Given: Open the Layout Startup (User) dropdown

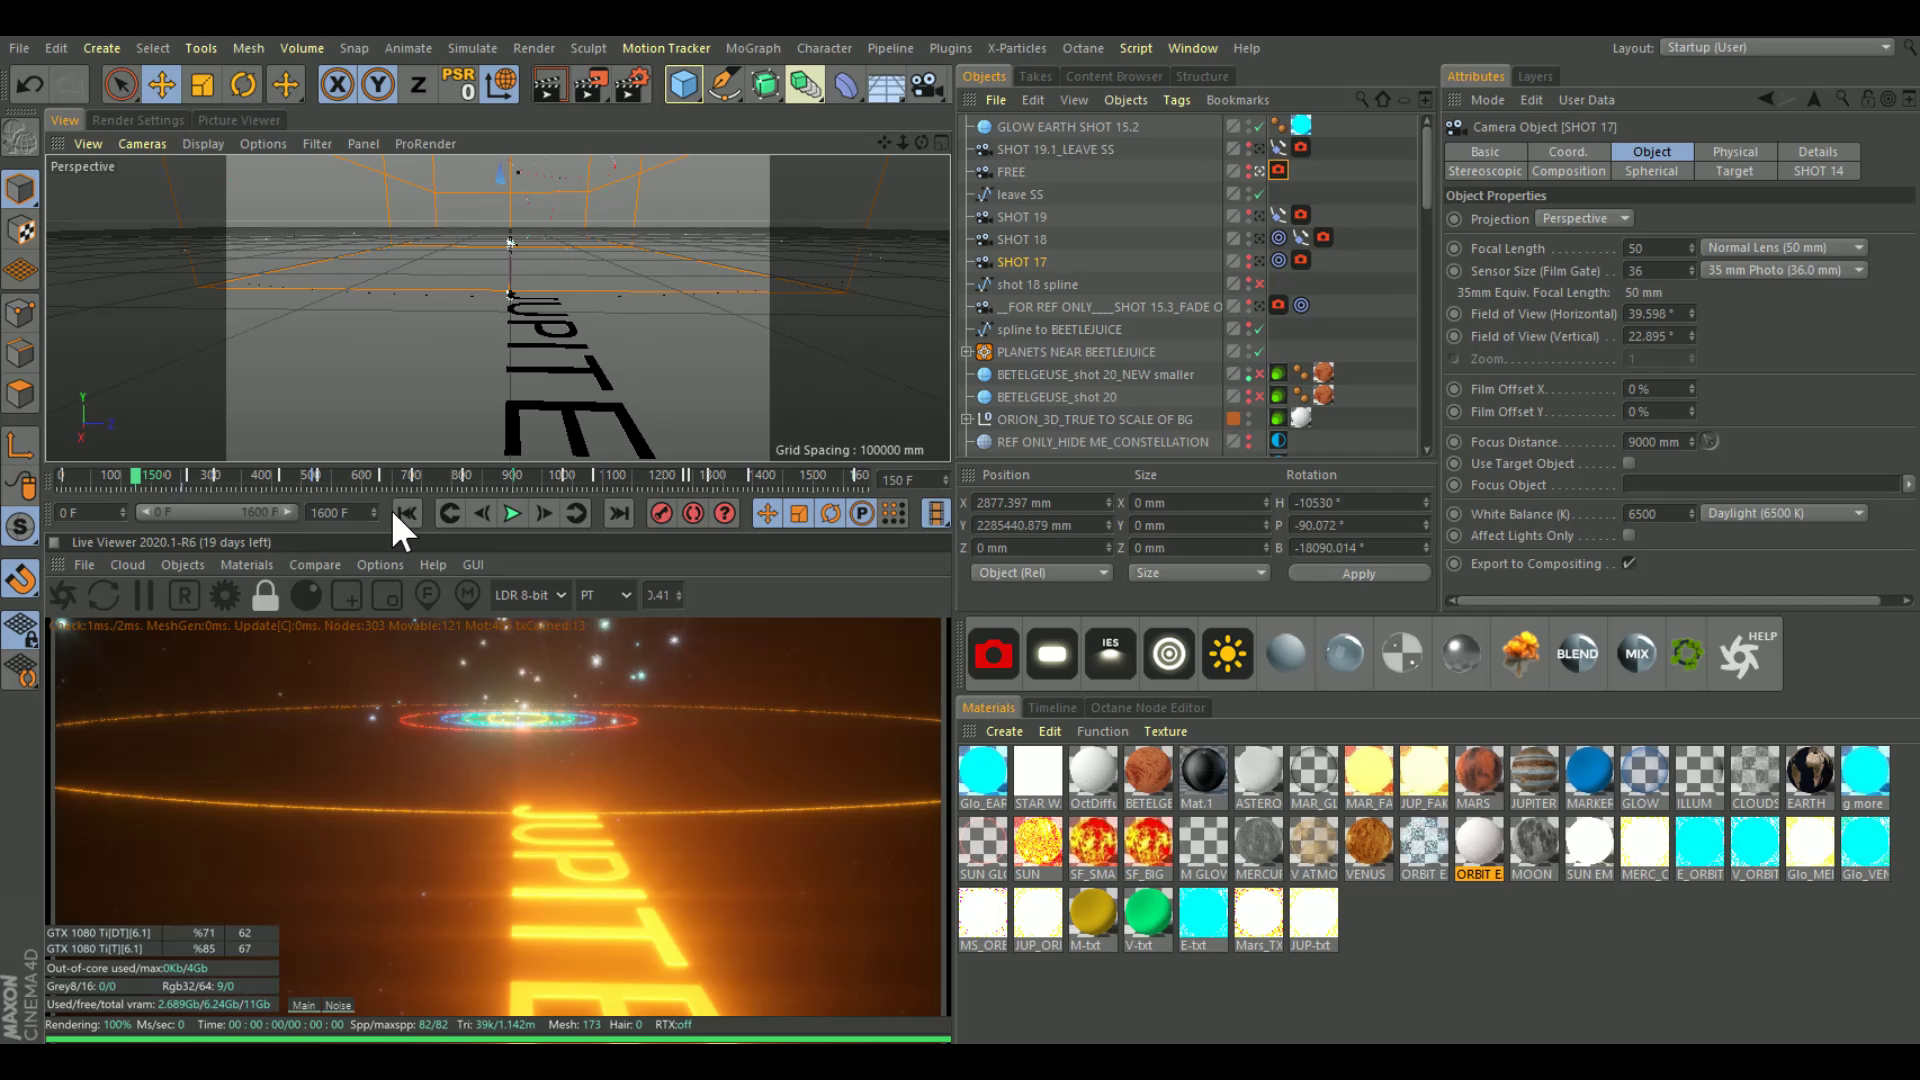Looking at the screenshot, I should (x=1777, y=47).
